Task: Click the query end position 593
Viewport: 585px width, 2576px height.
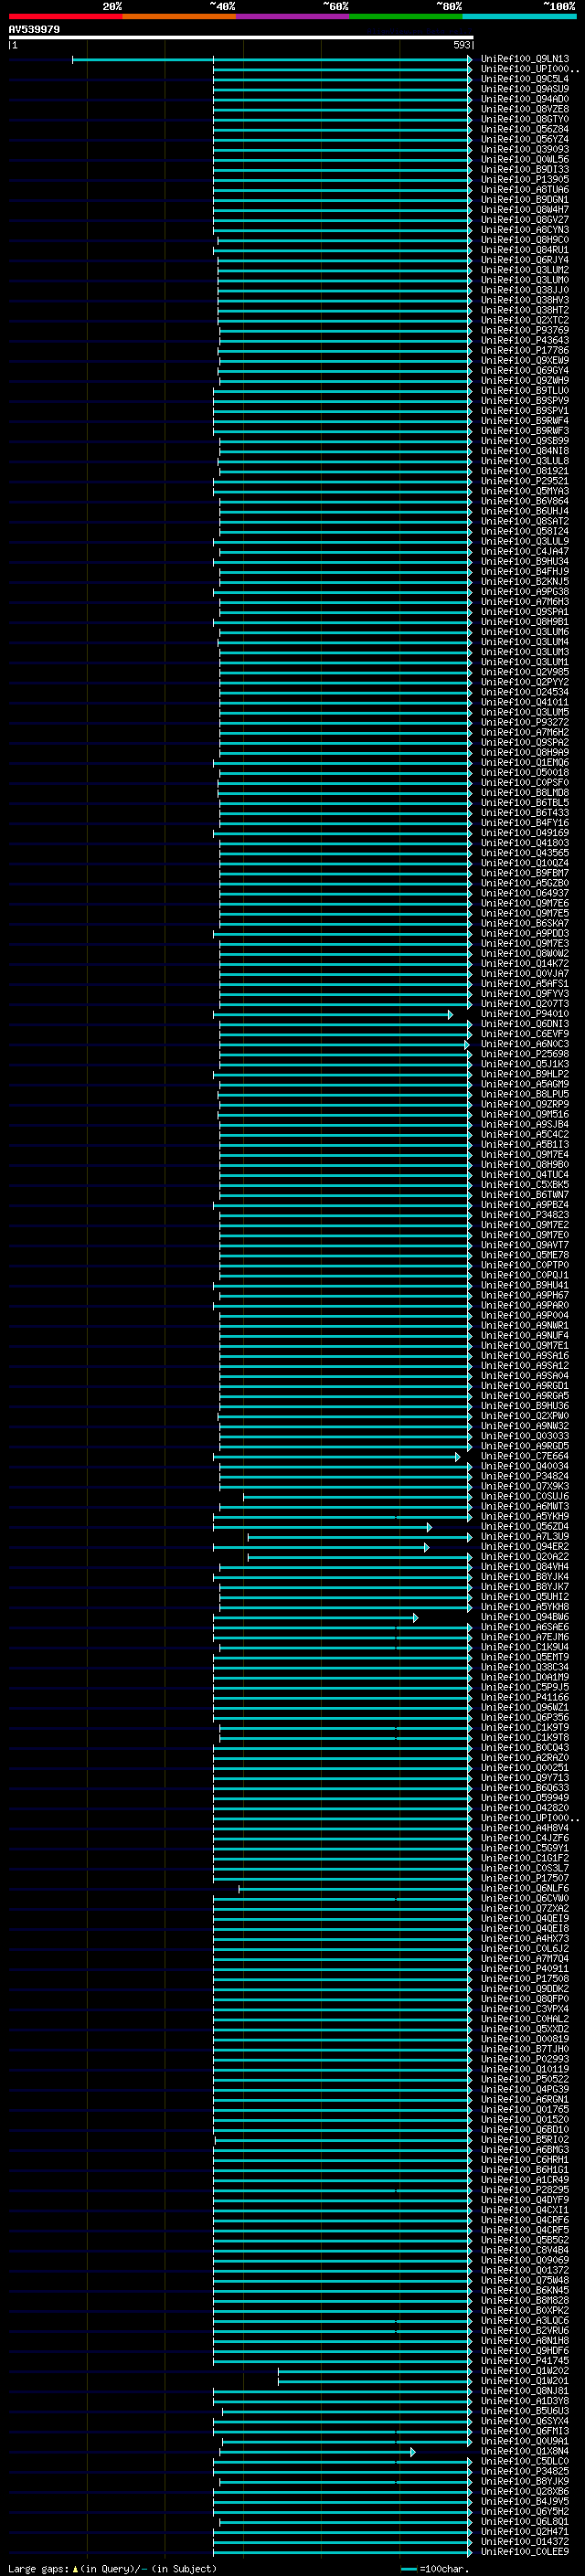Action: coord(461,45)
